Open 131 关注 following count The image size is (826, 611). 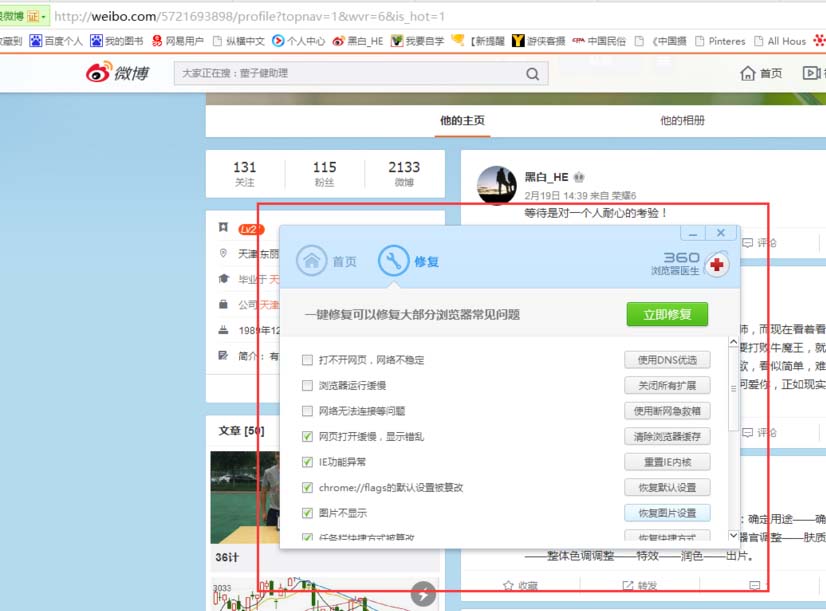pyautogui.click(x=245, y=174)
